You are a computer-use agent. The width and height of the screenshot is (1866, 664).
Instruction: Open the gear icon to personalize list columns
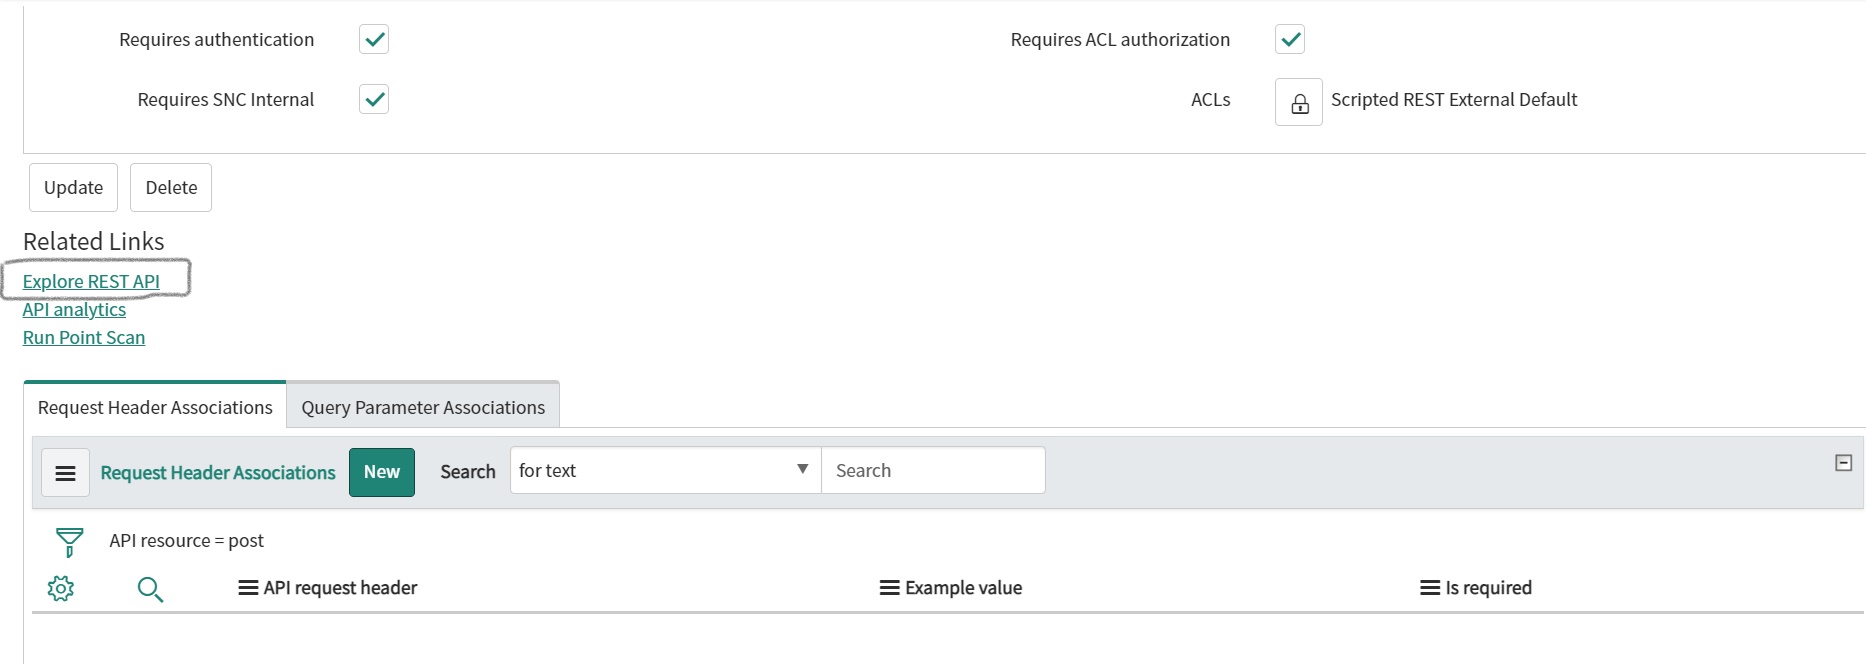[x=61, y=588]
